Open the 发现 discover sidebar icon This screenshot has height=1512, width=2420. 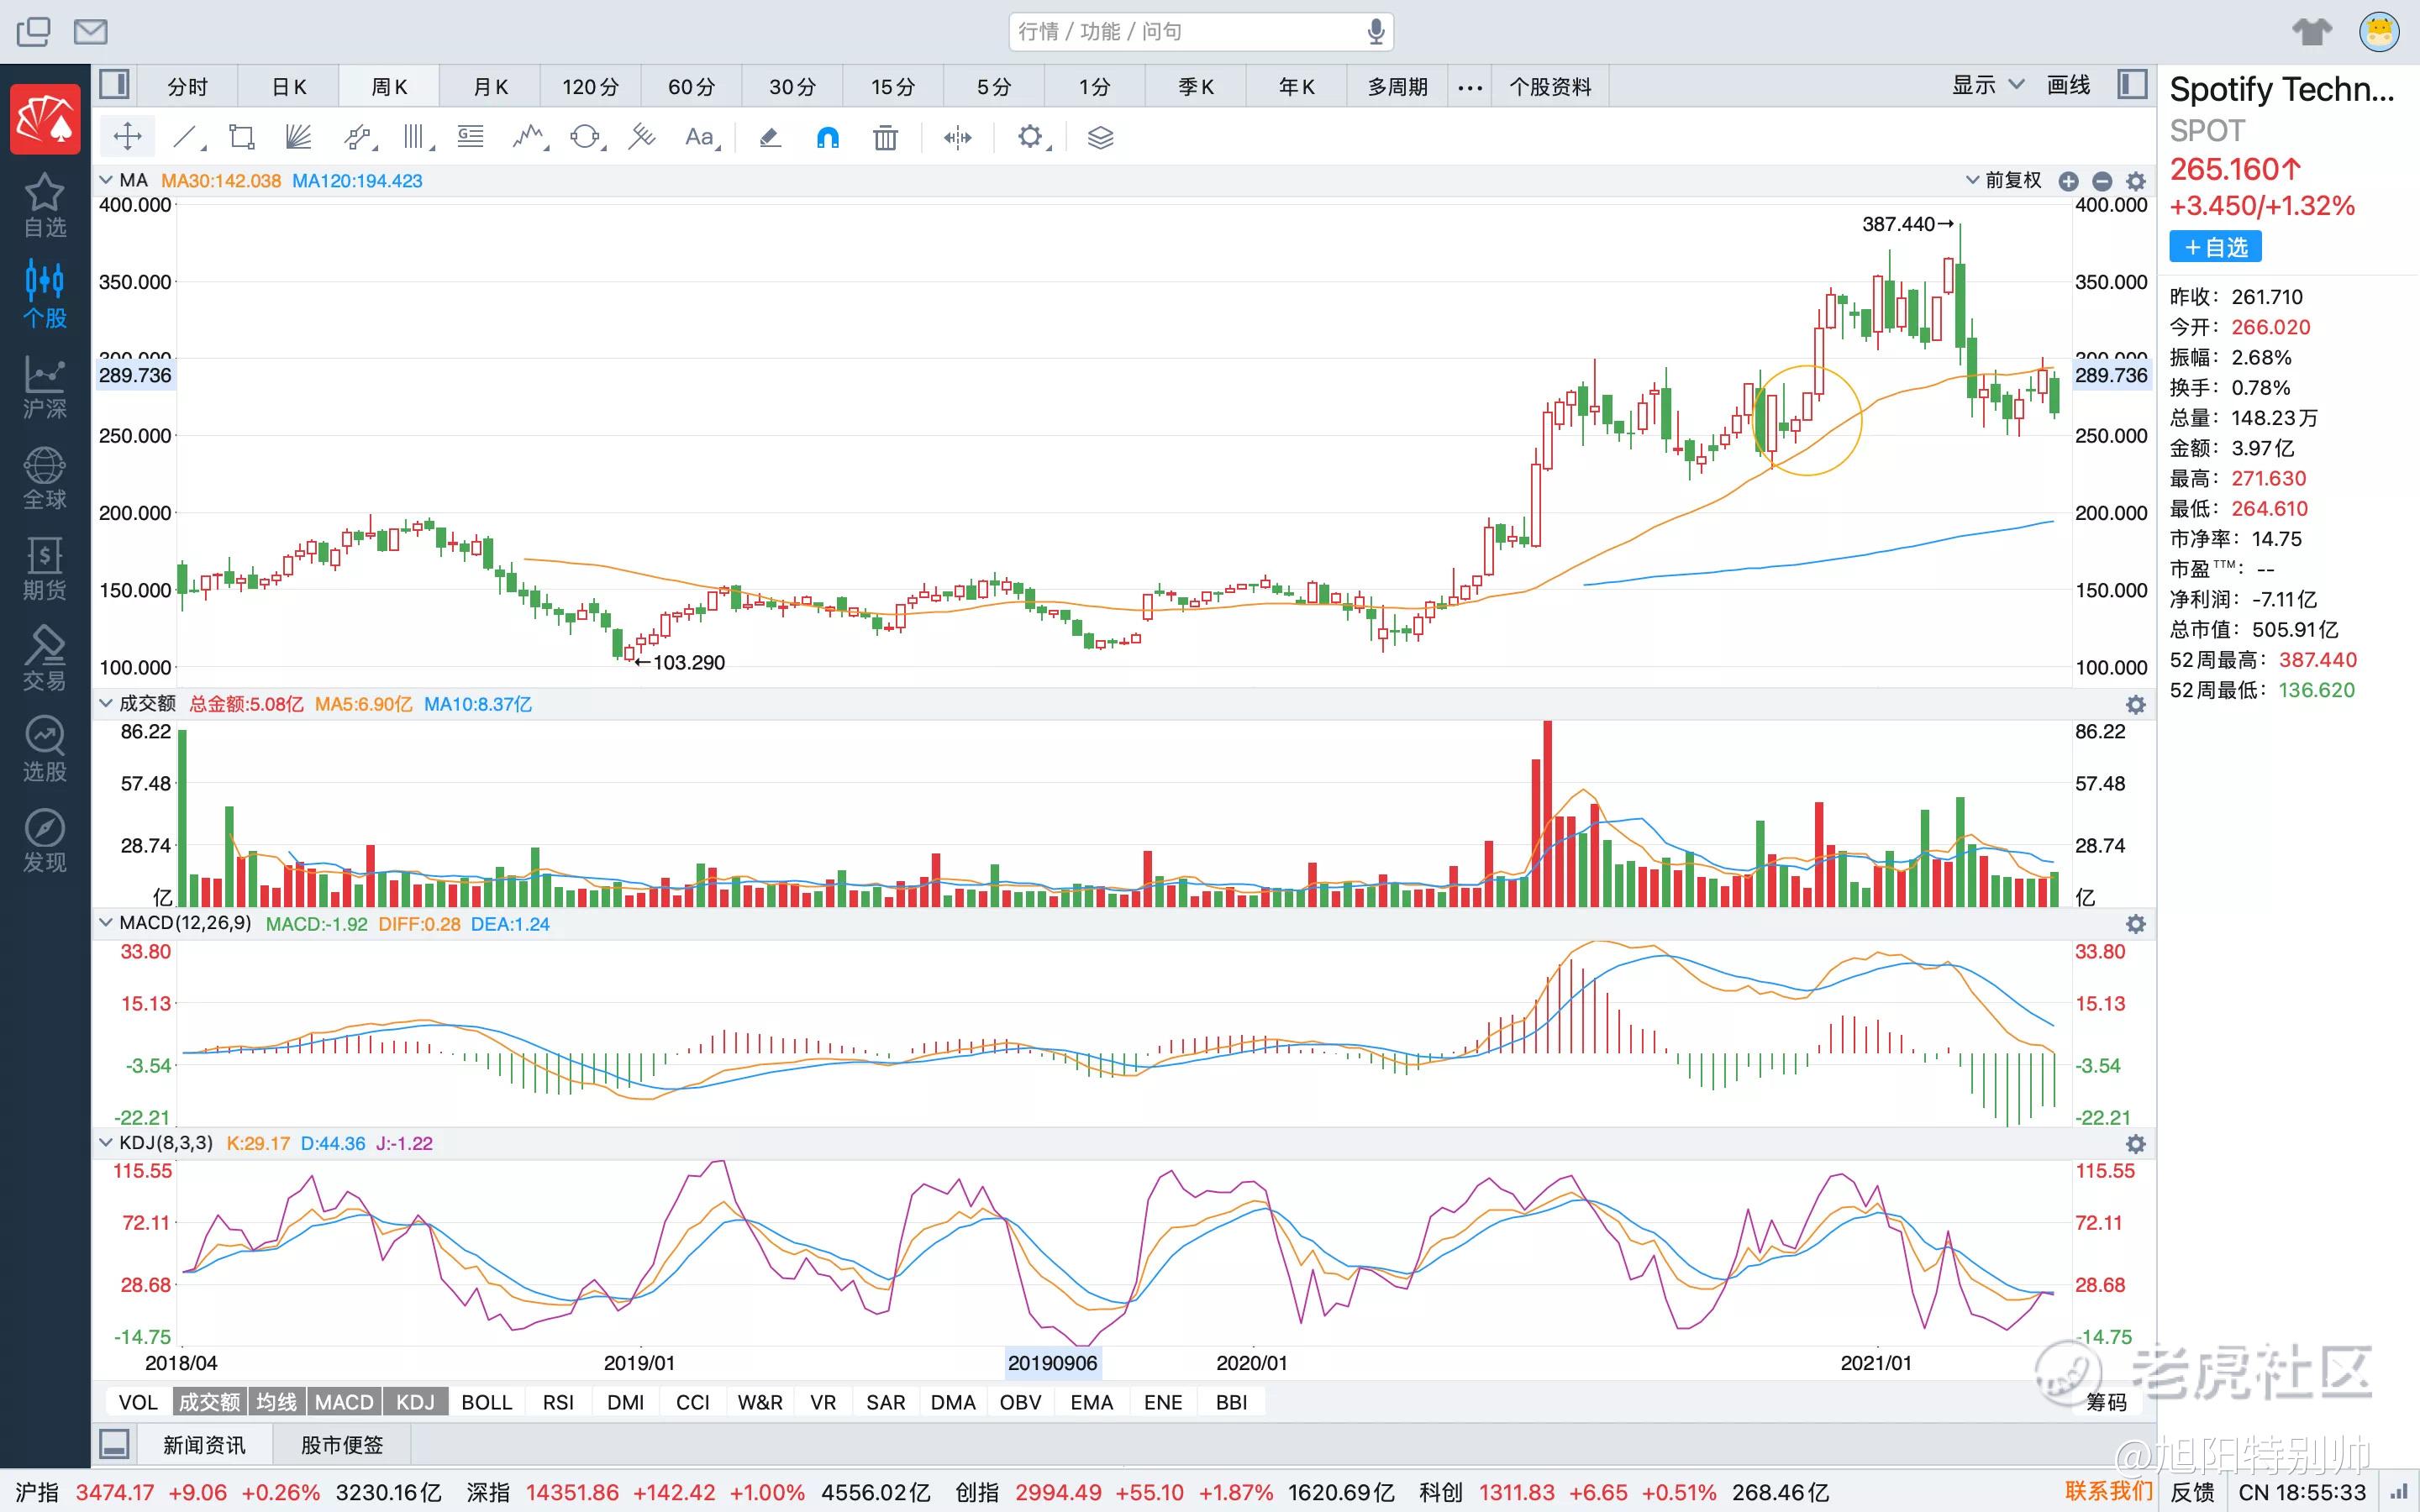[x=45, y=841]
